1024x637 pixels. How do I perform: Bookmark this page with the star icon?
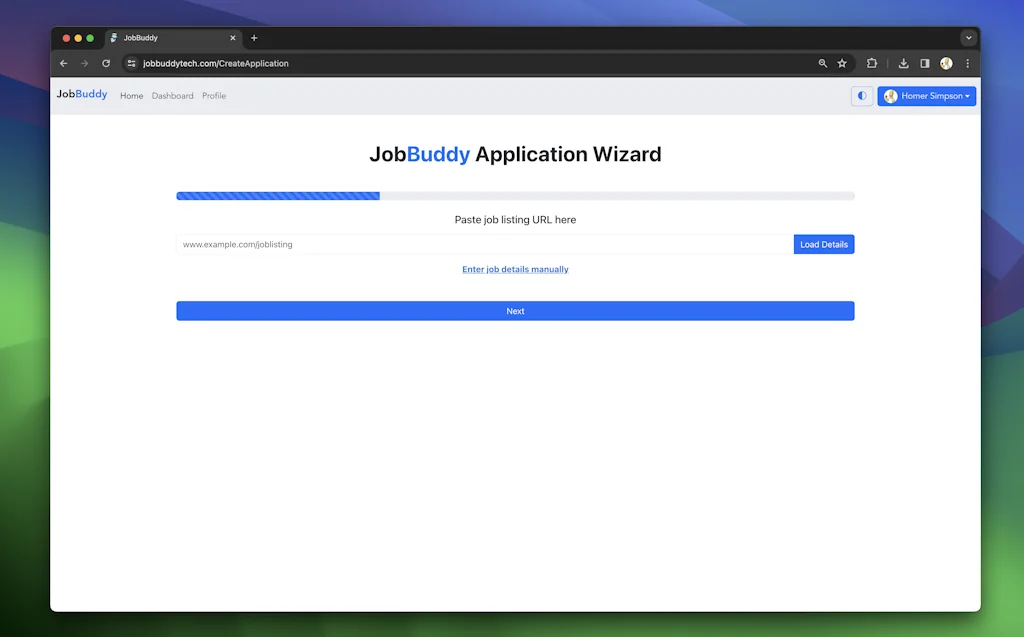[842, 63]
